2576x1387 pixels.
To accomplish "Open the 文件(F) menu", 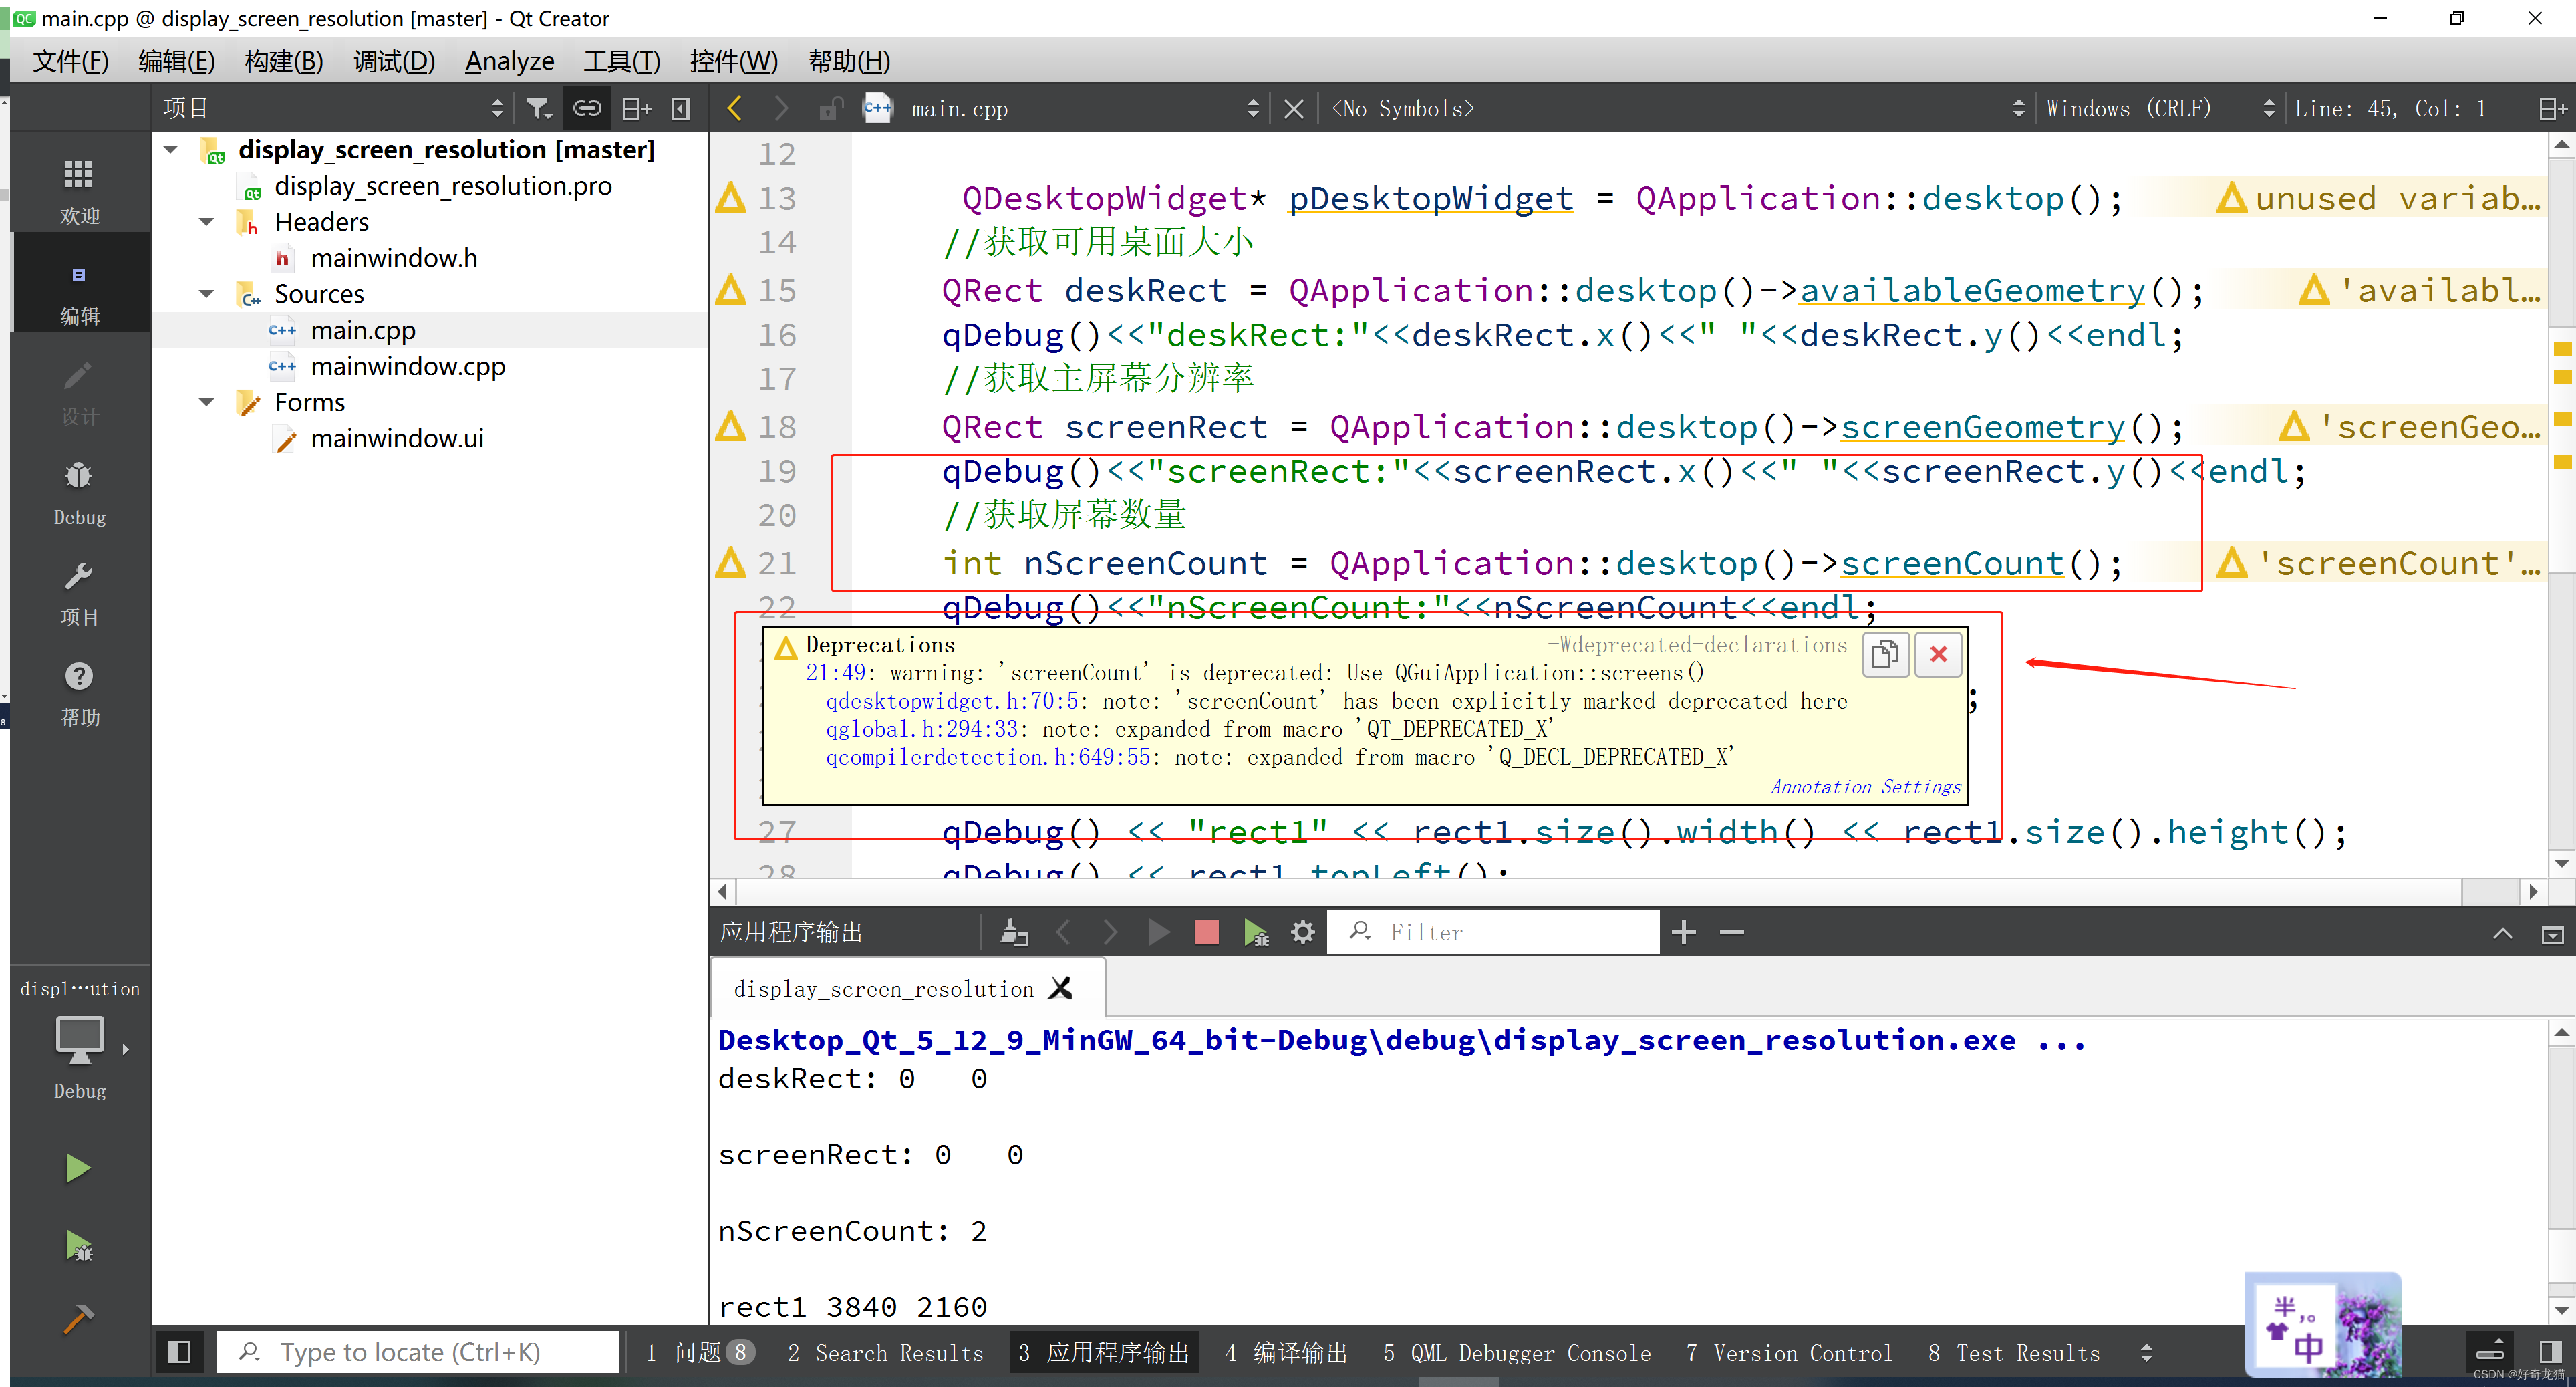I will click(x=70, y=61).
